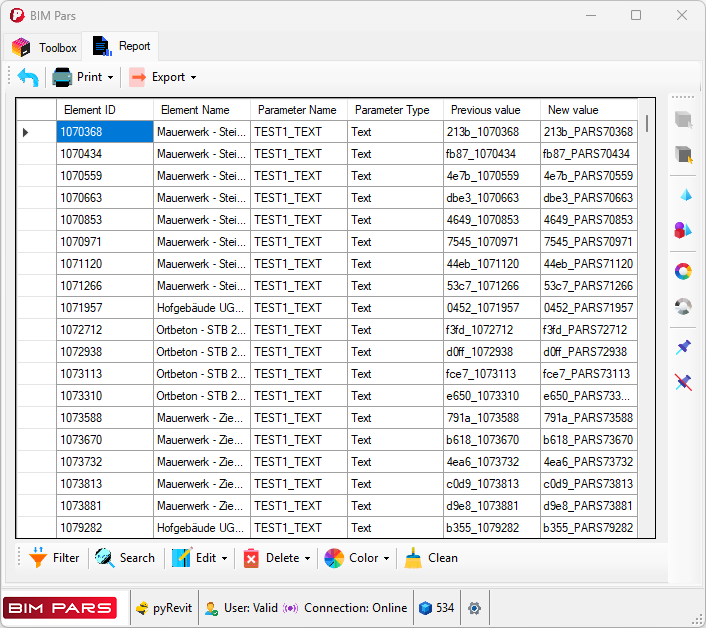Image resolution: width=706 pixels, height=628 pixels.
Task: Open the Print dropdown menu
Action: (84, 77)
